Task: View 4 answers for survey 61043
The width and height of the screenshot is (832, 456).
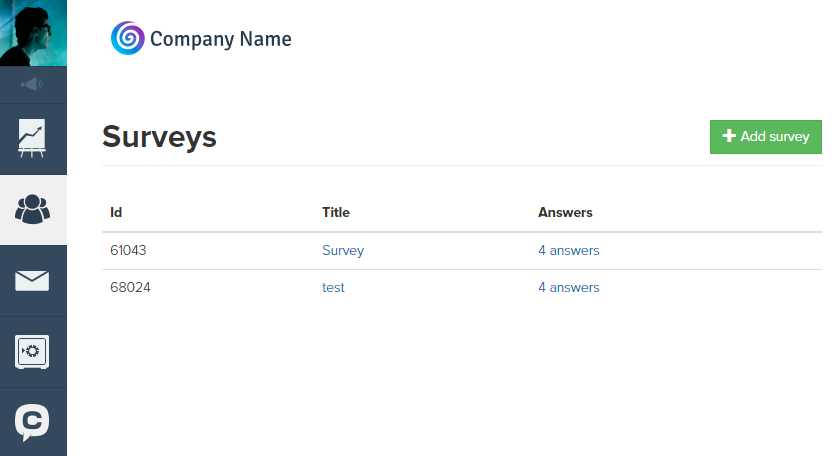Action: click(569, 251)
